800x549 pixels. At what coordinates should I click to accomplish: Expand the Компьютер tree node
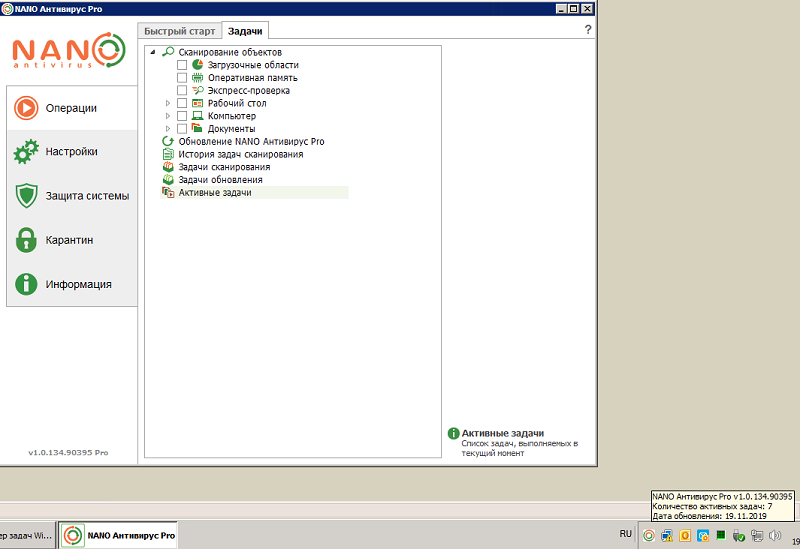168,116
